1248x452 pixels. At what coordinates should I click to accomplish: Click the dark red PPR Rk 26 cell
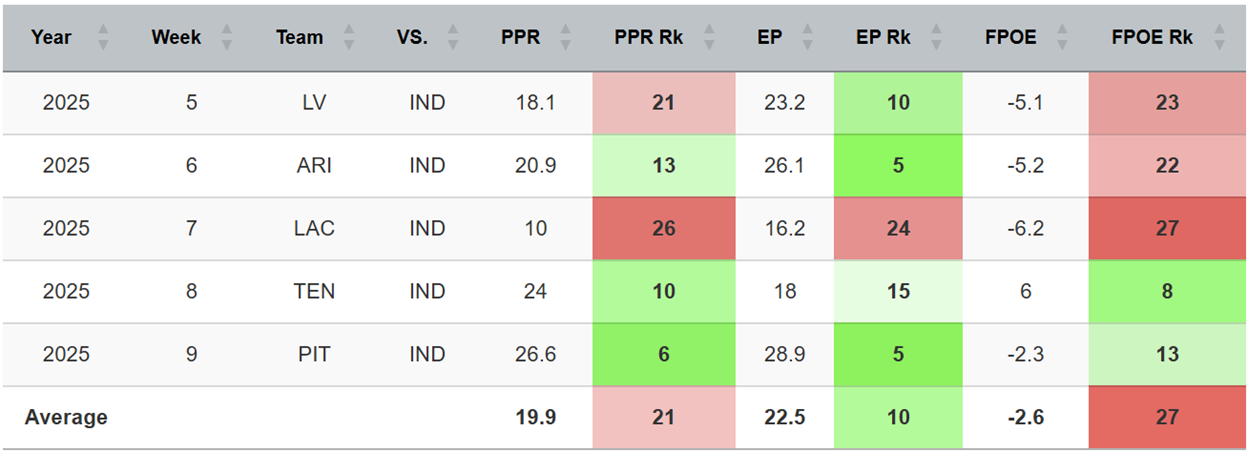point(663,228)
